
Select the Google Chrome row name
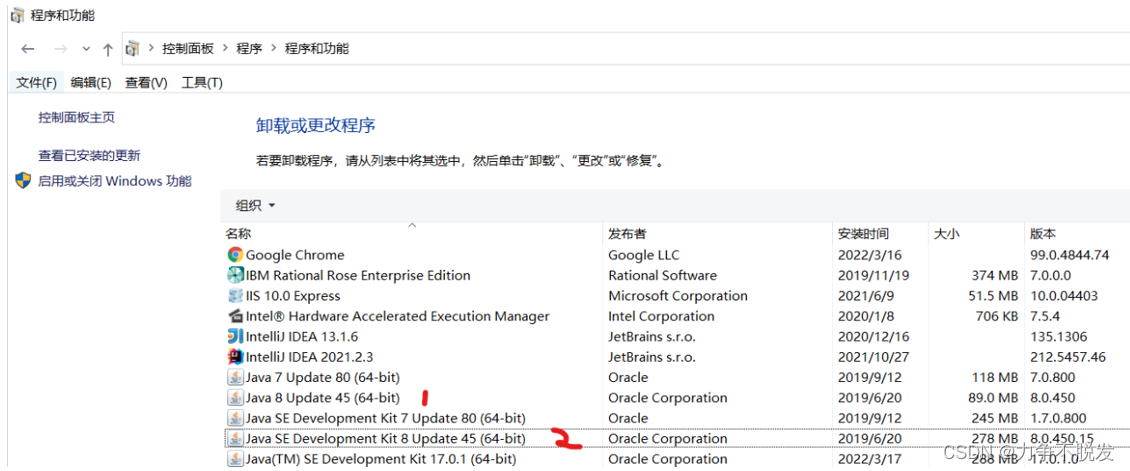pyautogui.click(x=295, y=255)
